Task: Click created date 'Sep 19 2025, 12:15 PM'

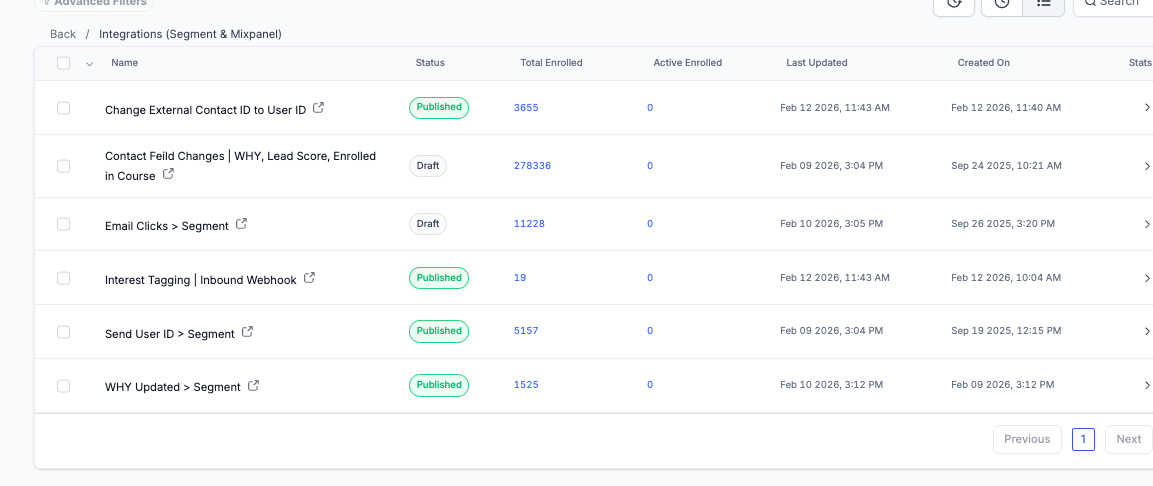Action: point(1006,332)
